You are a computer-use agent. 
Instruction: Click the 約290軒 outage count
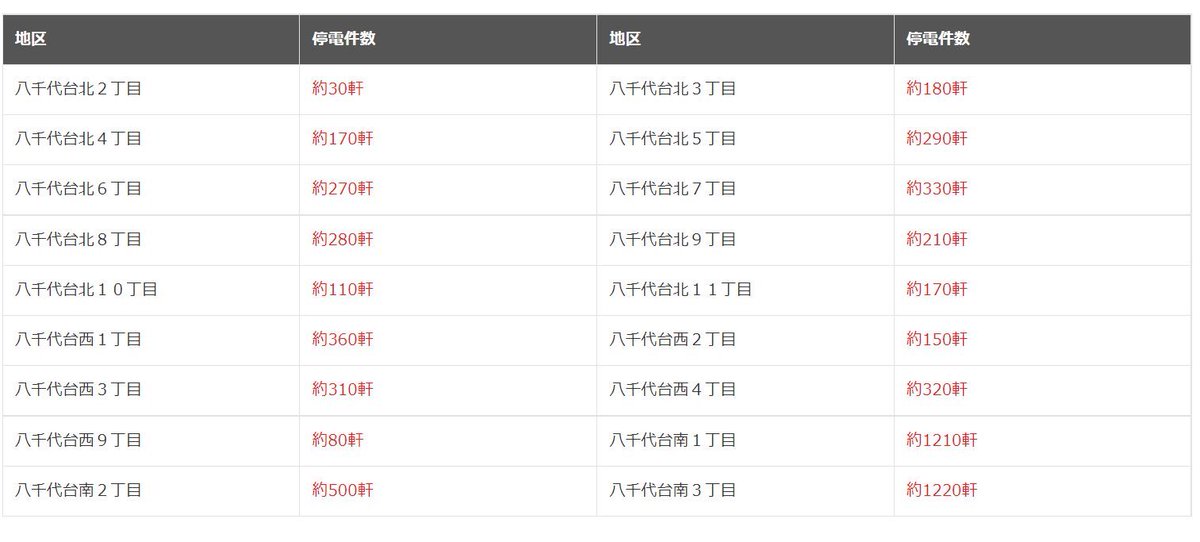point(937,139)
